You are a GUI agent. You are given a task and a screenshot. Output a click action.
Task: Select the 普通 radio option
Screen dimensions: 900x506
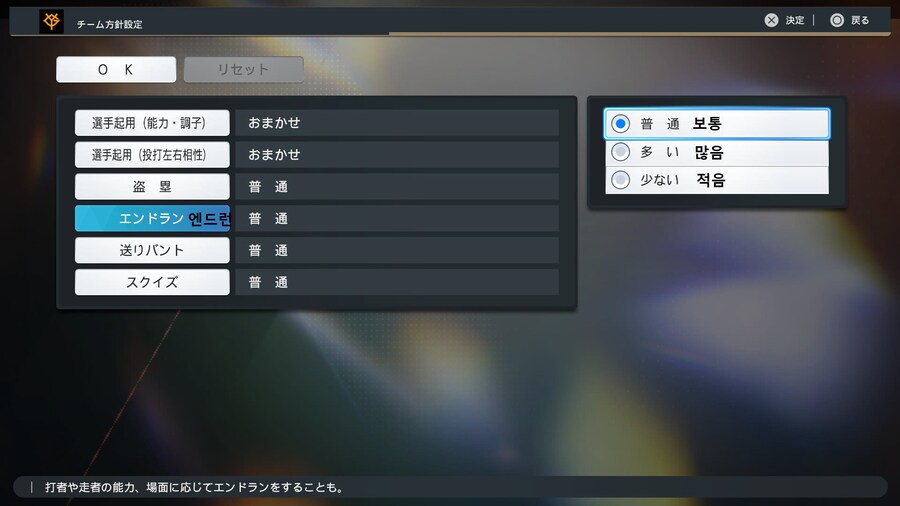click(x=621, y=124)
